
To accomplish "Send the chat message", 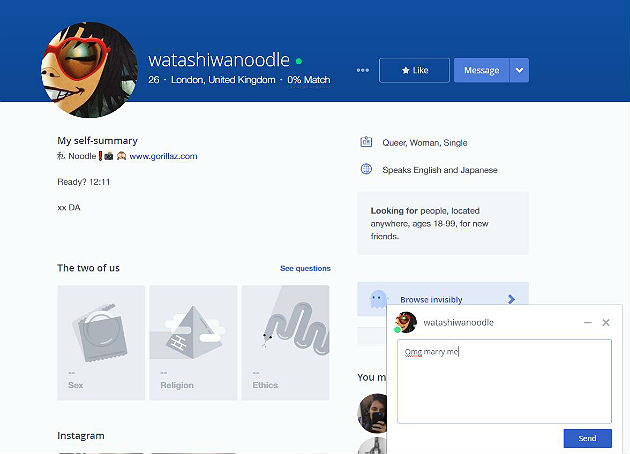I will 587,438.
